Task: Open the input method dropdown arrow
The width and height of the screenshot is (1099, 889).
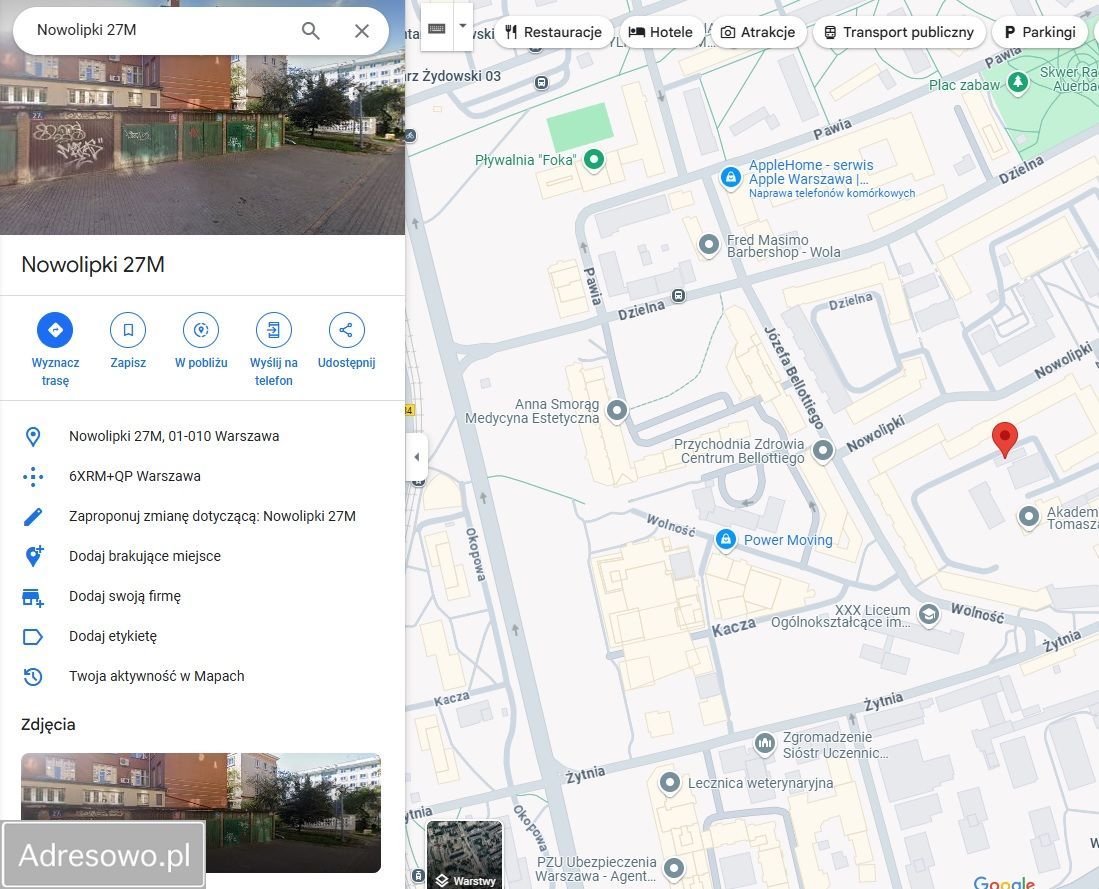Action: 461,27
